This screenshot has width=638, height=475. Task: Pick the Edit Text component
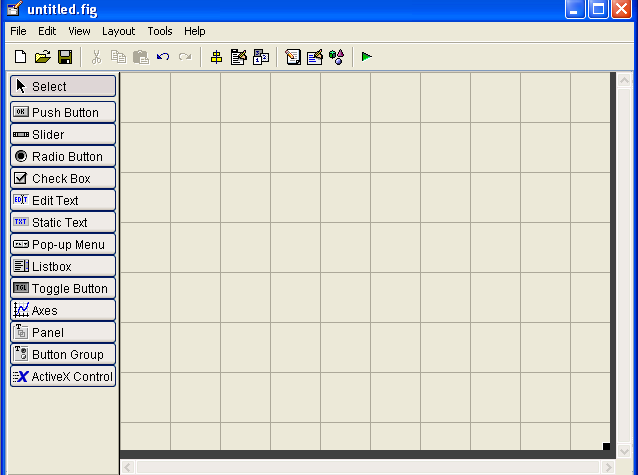[63, 200]
